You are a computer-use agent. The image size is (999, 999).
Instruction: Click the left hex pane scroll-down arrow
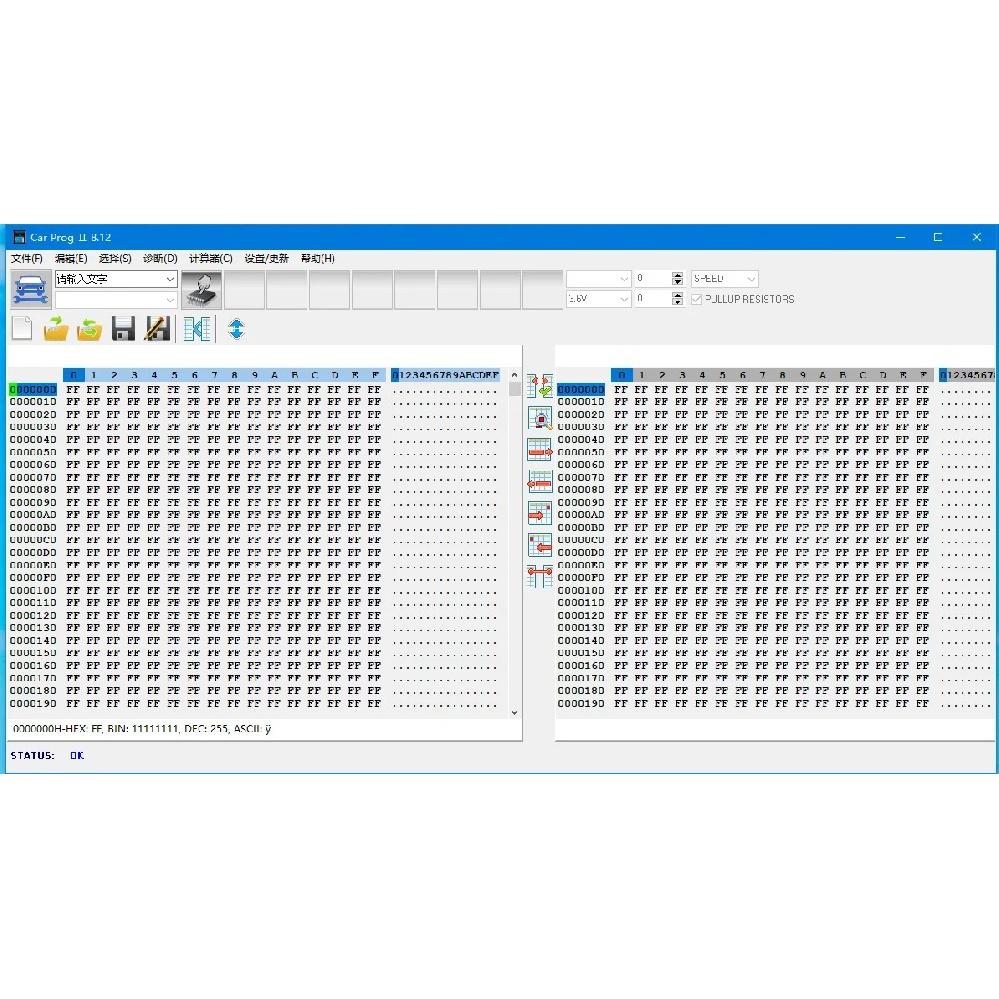[514, 713]
